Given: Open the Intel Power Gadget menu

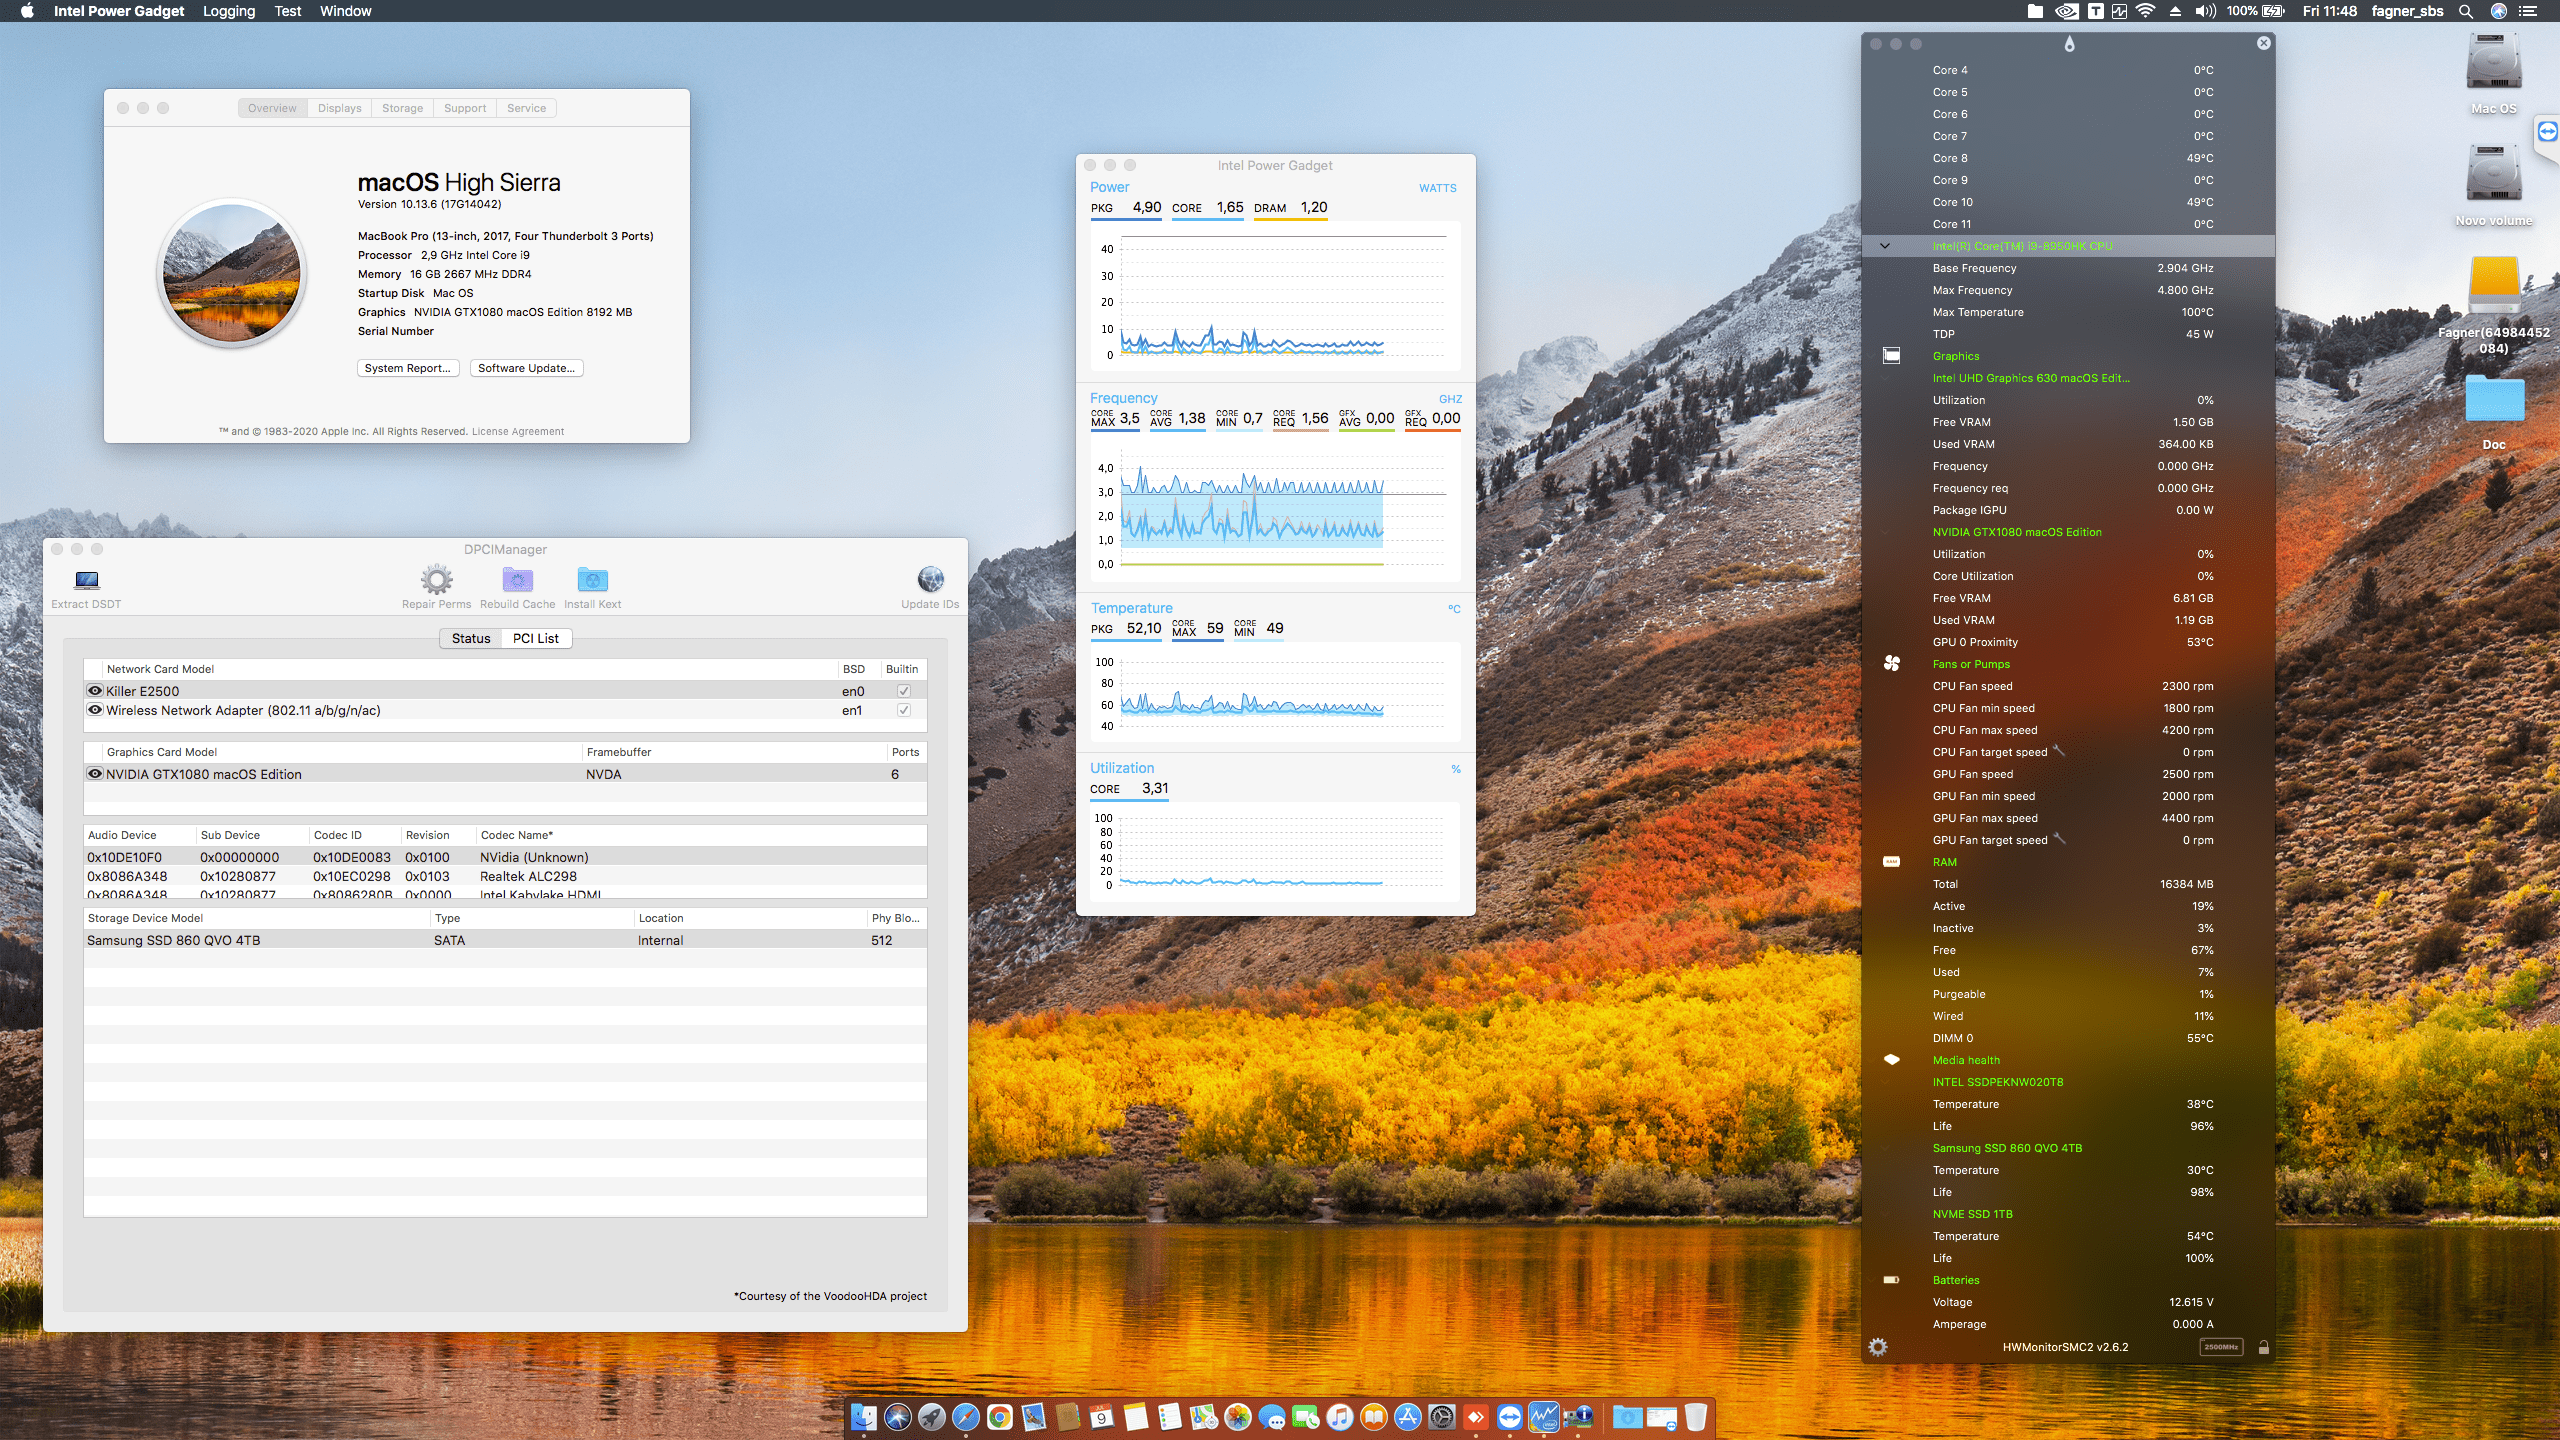Looking at the screenshot, I should pos(119,11).
